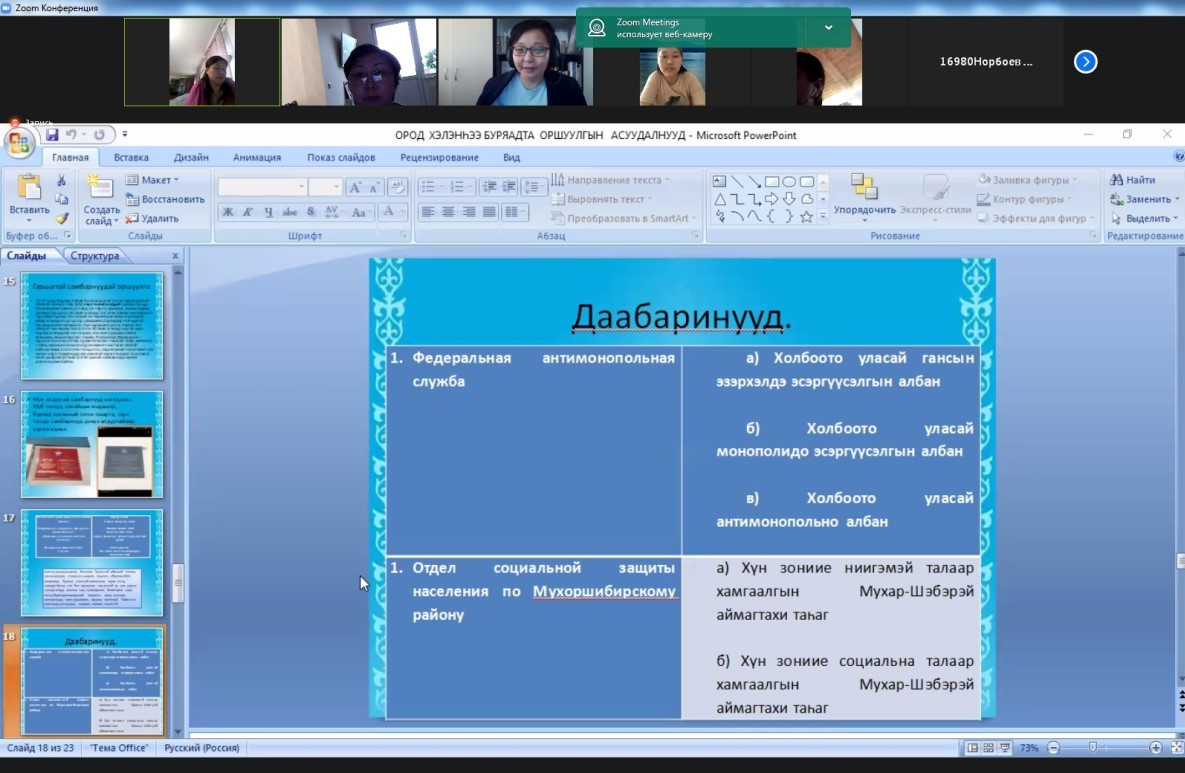Select the Format Painter brush icon
The height and width of the screenshot is (773, 1185).
[61, 218]
